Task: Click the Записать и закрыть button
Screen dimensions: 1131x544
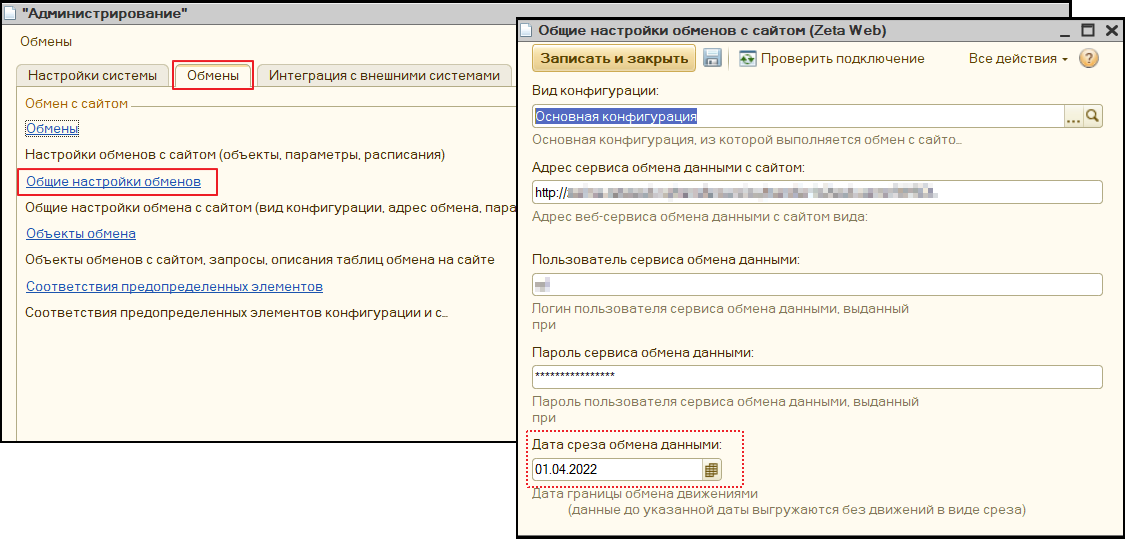Action: (614, 58)
